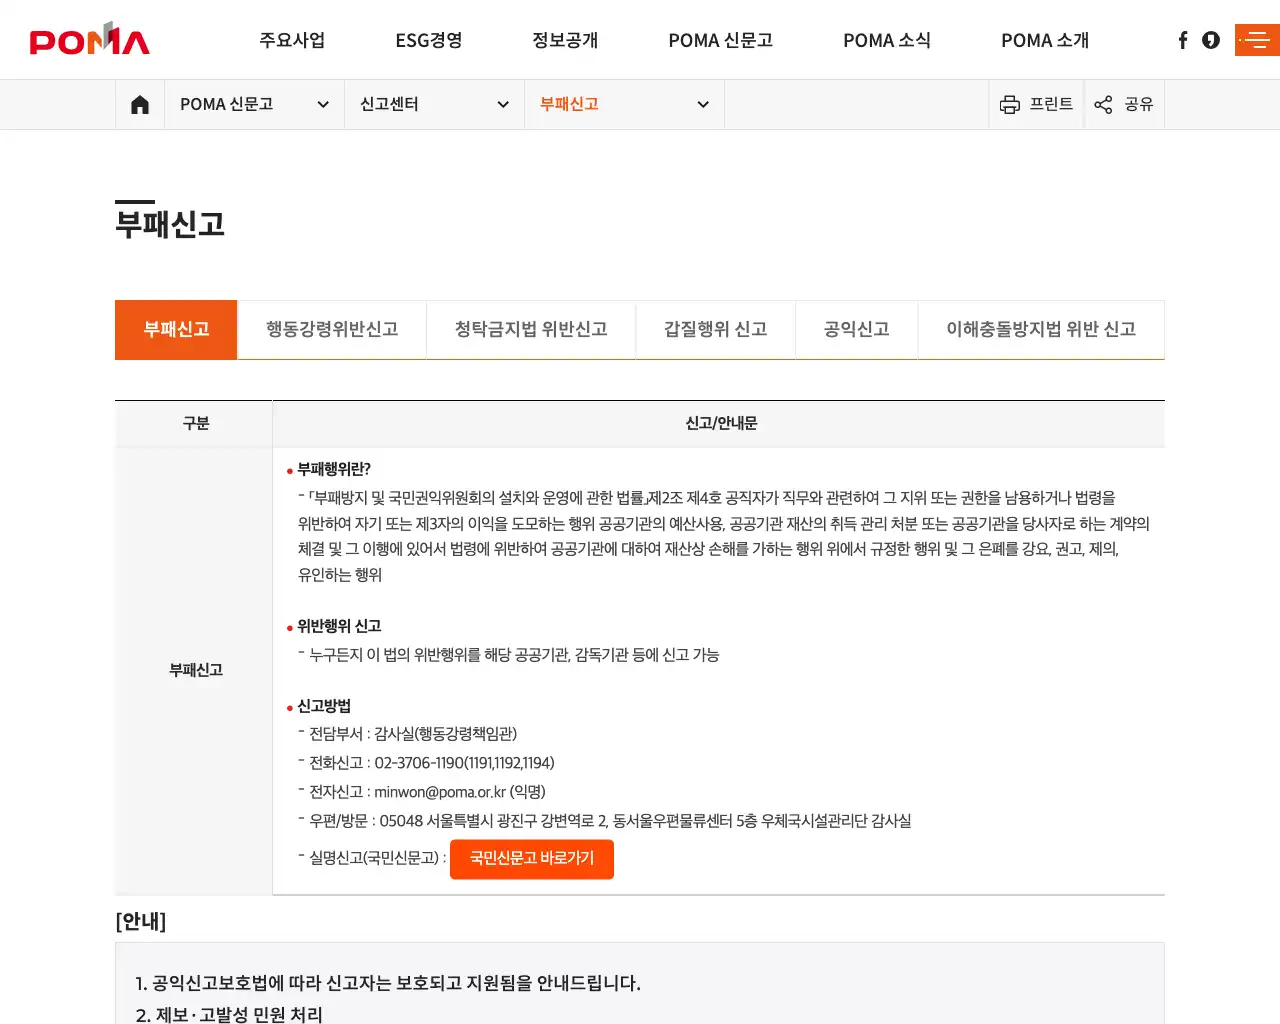1280x1024 pixels.
Task: Click the share icon
Action: [1103, 104]
